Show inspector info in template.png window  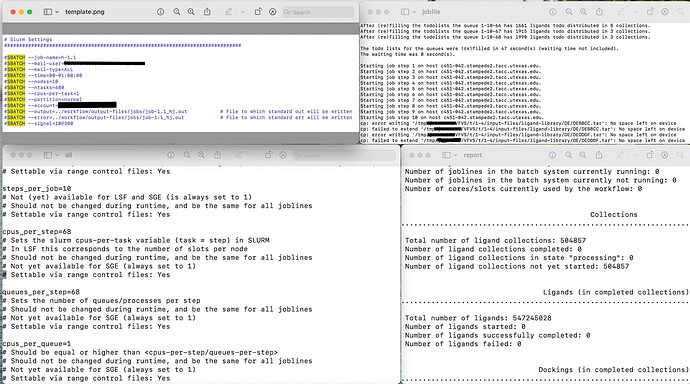click(161, 12)
